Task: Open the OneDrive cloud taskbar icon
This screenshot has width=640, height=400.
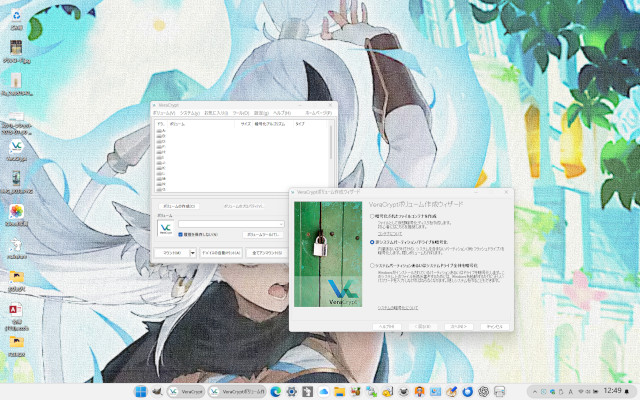Action: click(x=323, y=392)
